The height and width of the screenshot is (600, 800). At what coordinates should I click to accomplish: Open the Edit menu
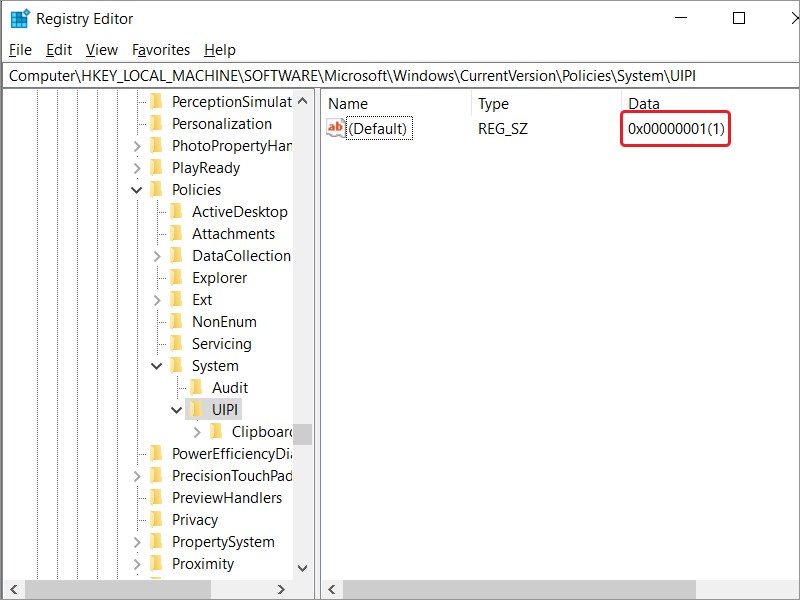[59, 49]
